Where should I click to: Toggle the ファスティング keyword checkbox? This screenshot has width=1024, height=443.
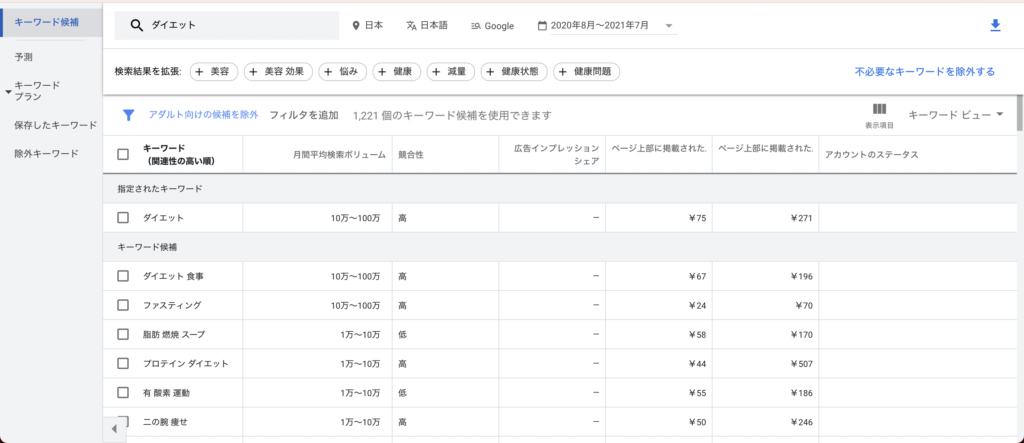(x=123, y=305)
